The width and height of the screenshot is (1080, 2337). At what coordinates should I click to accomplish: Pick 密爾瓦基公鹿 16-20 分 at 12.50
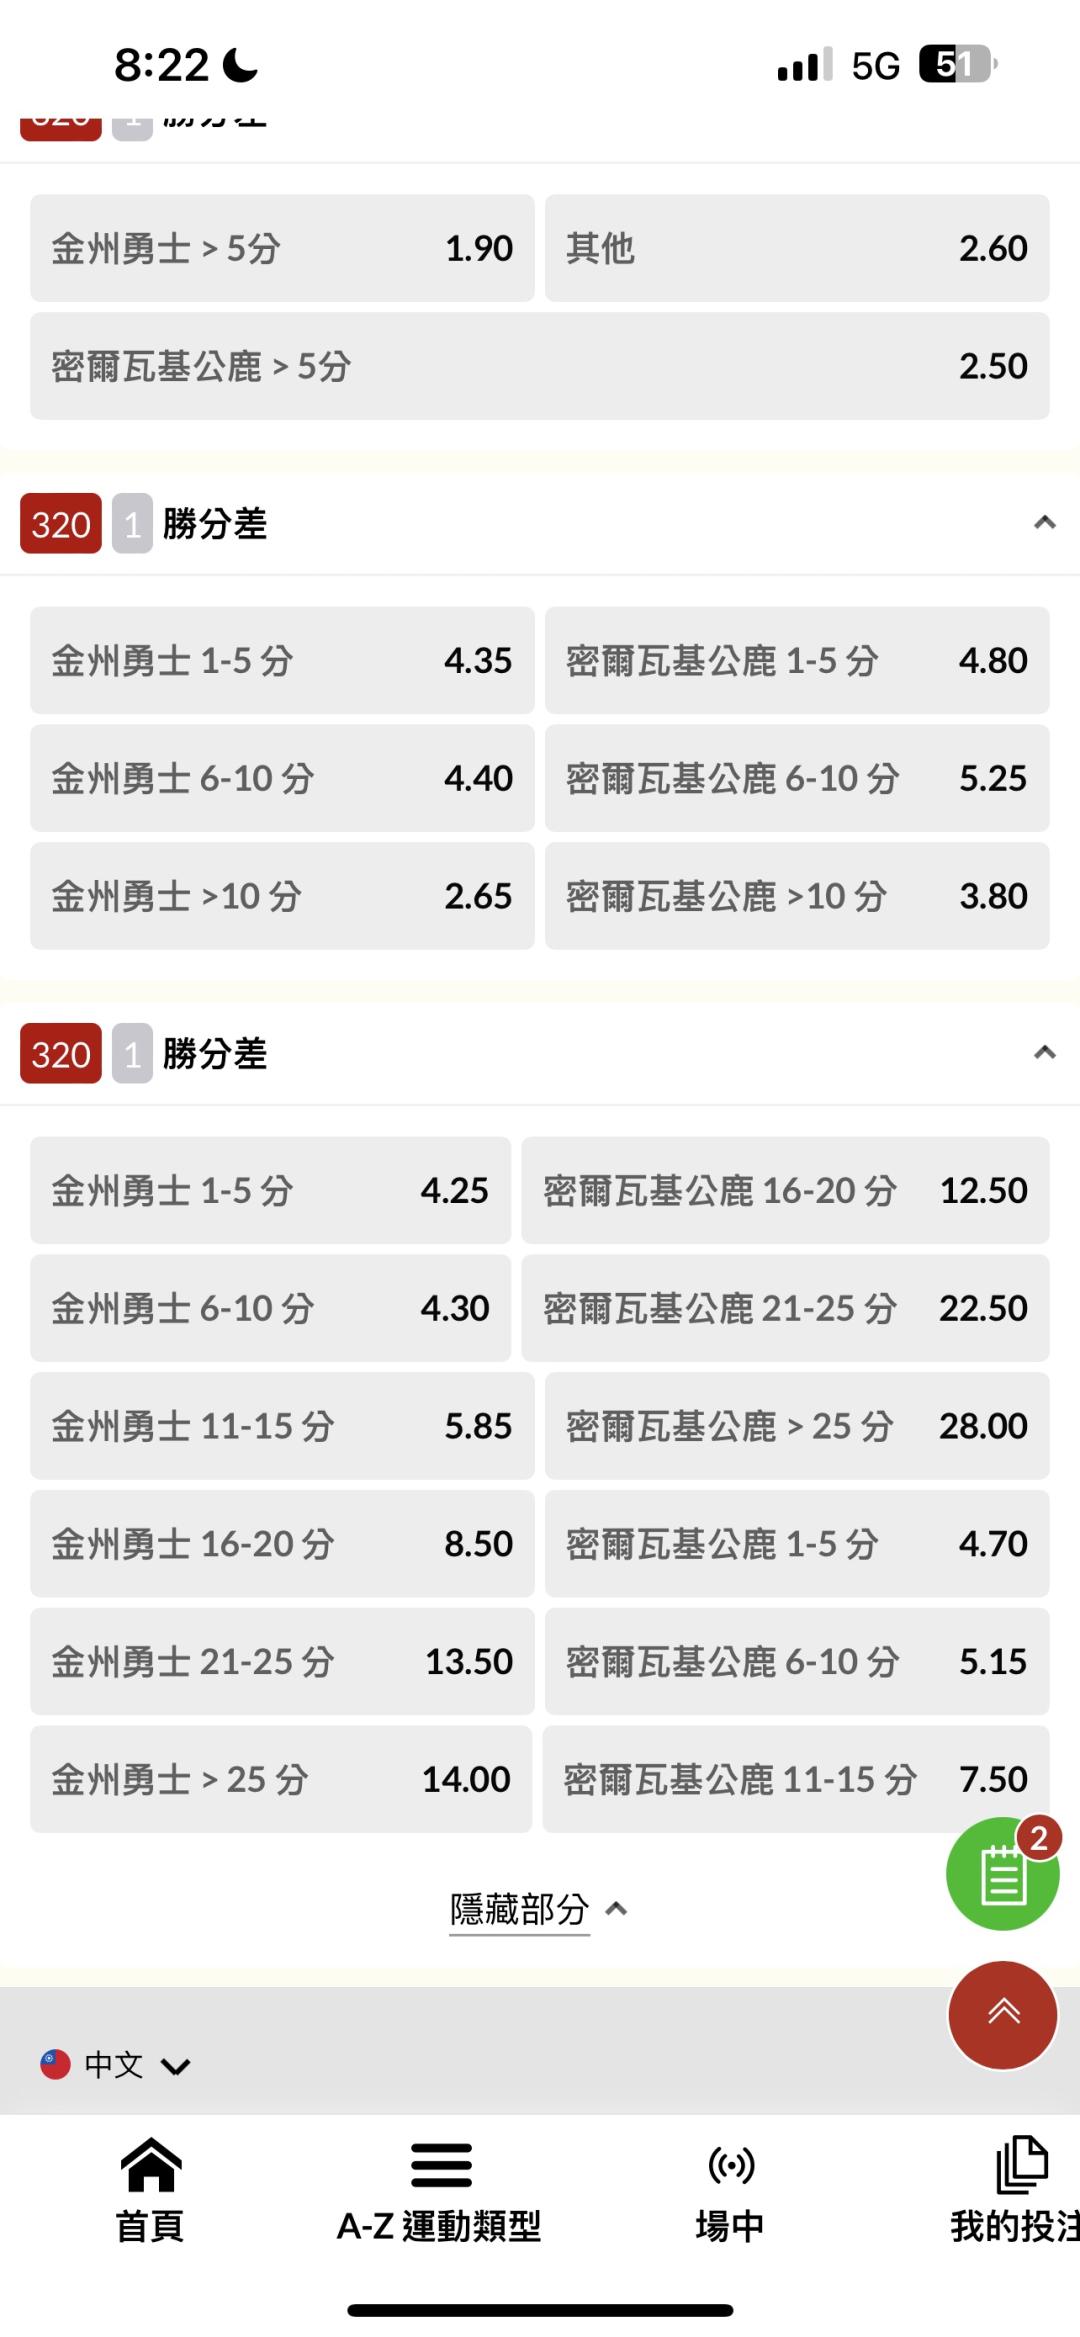point(785,1190)
